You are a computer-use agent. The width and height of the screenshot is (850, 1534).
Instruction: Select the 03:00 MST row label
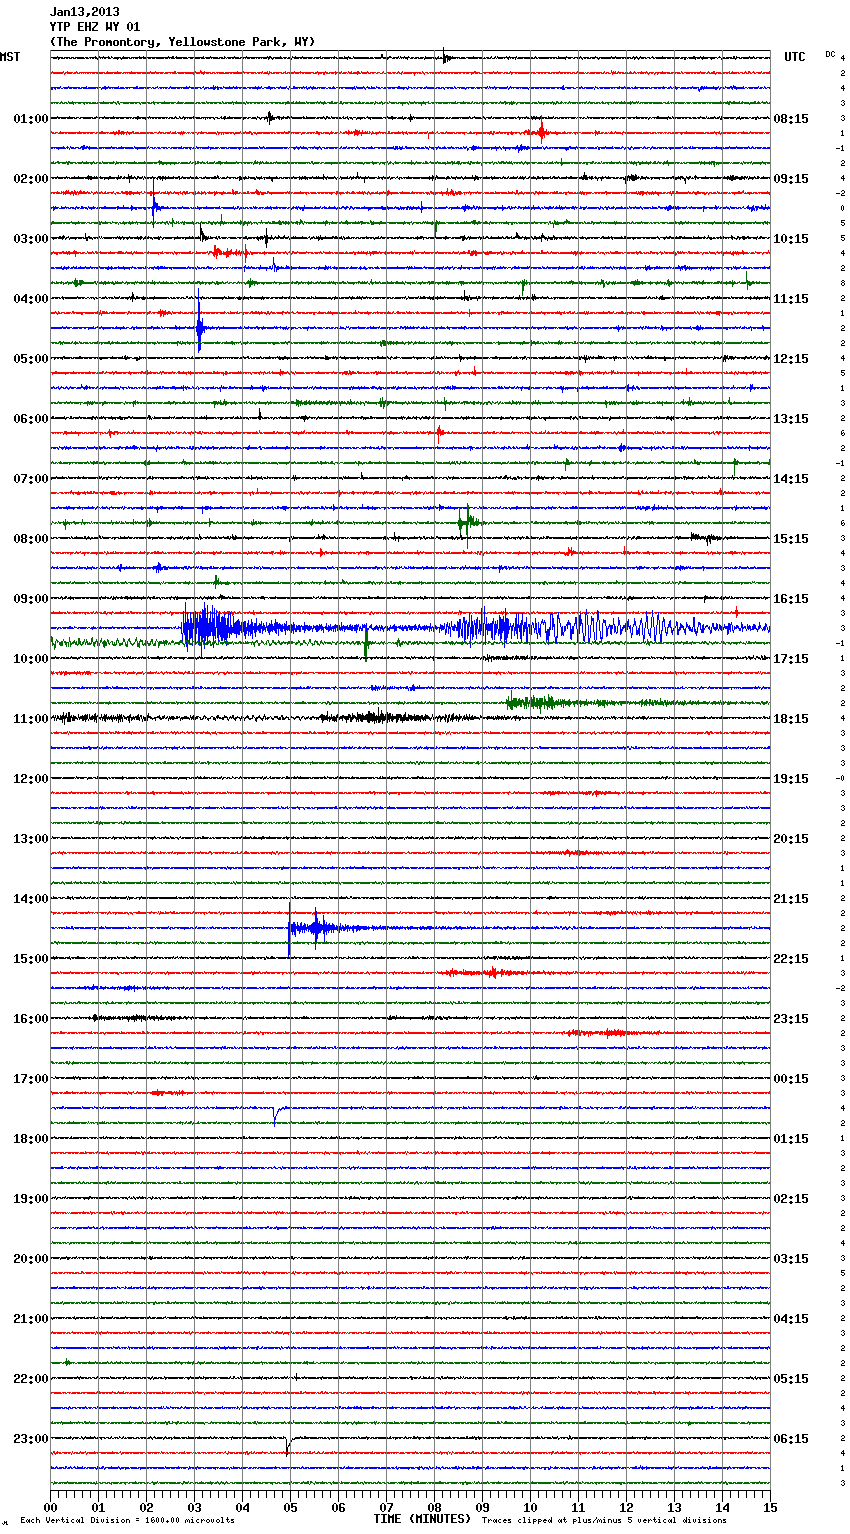point(31,239)
